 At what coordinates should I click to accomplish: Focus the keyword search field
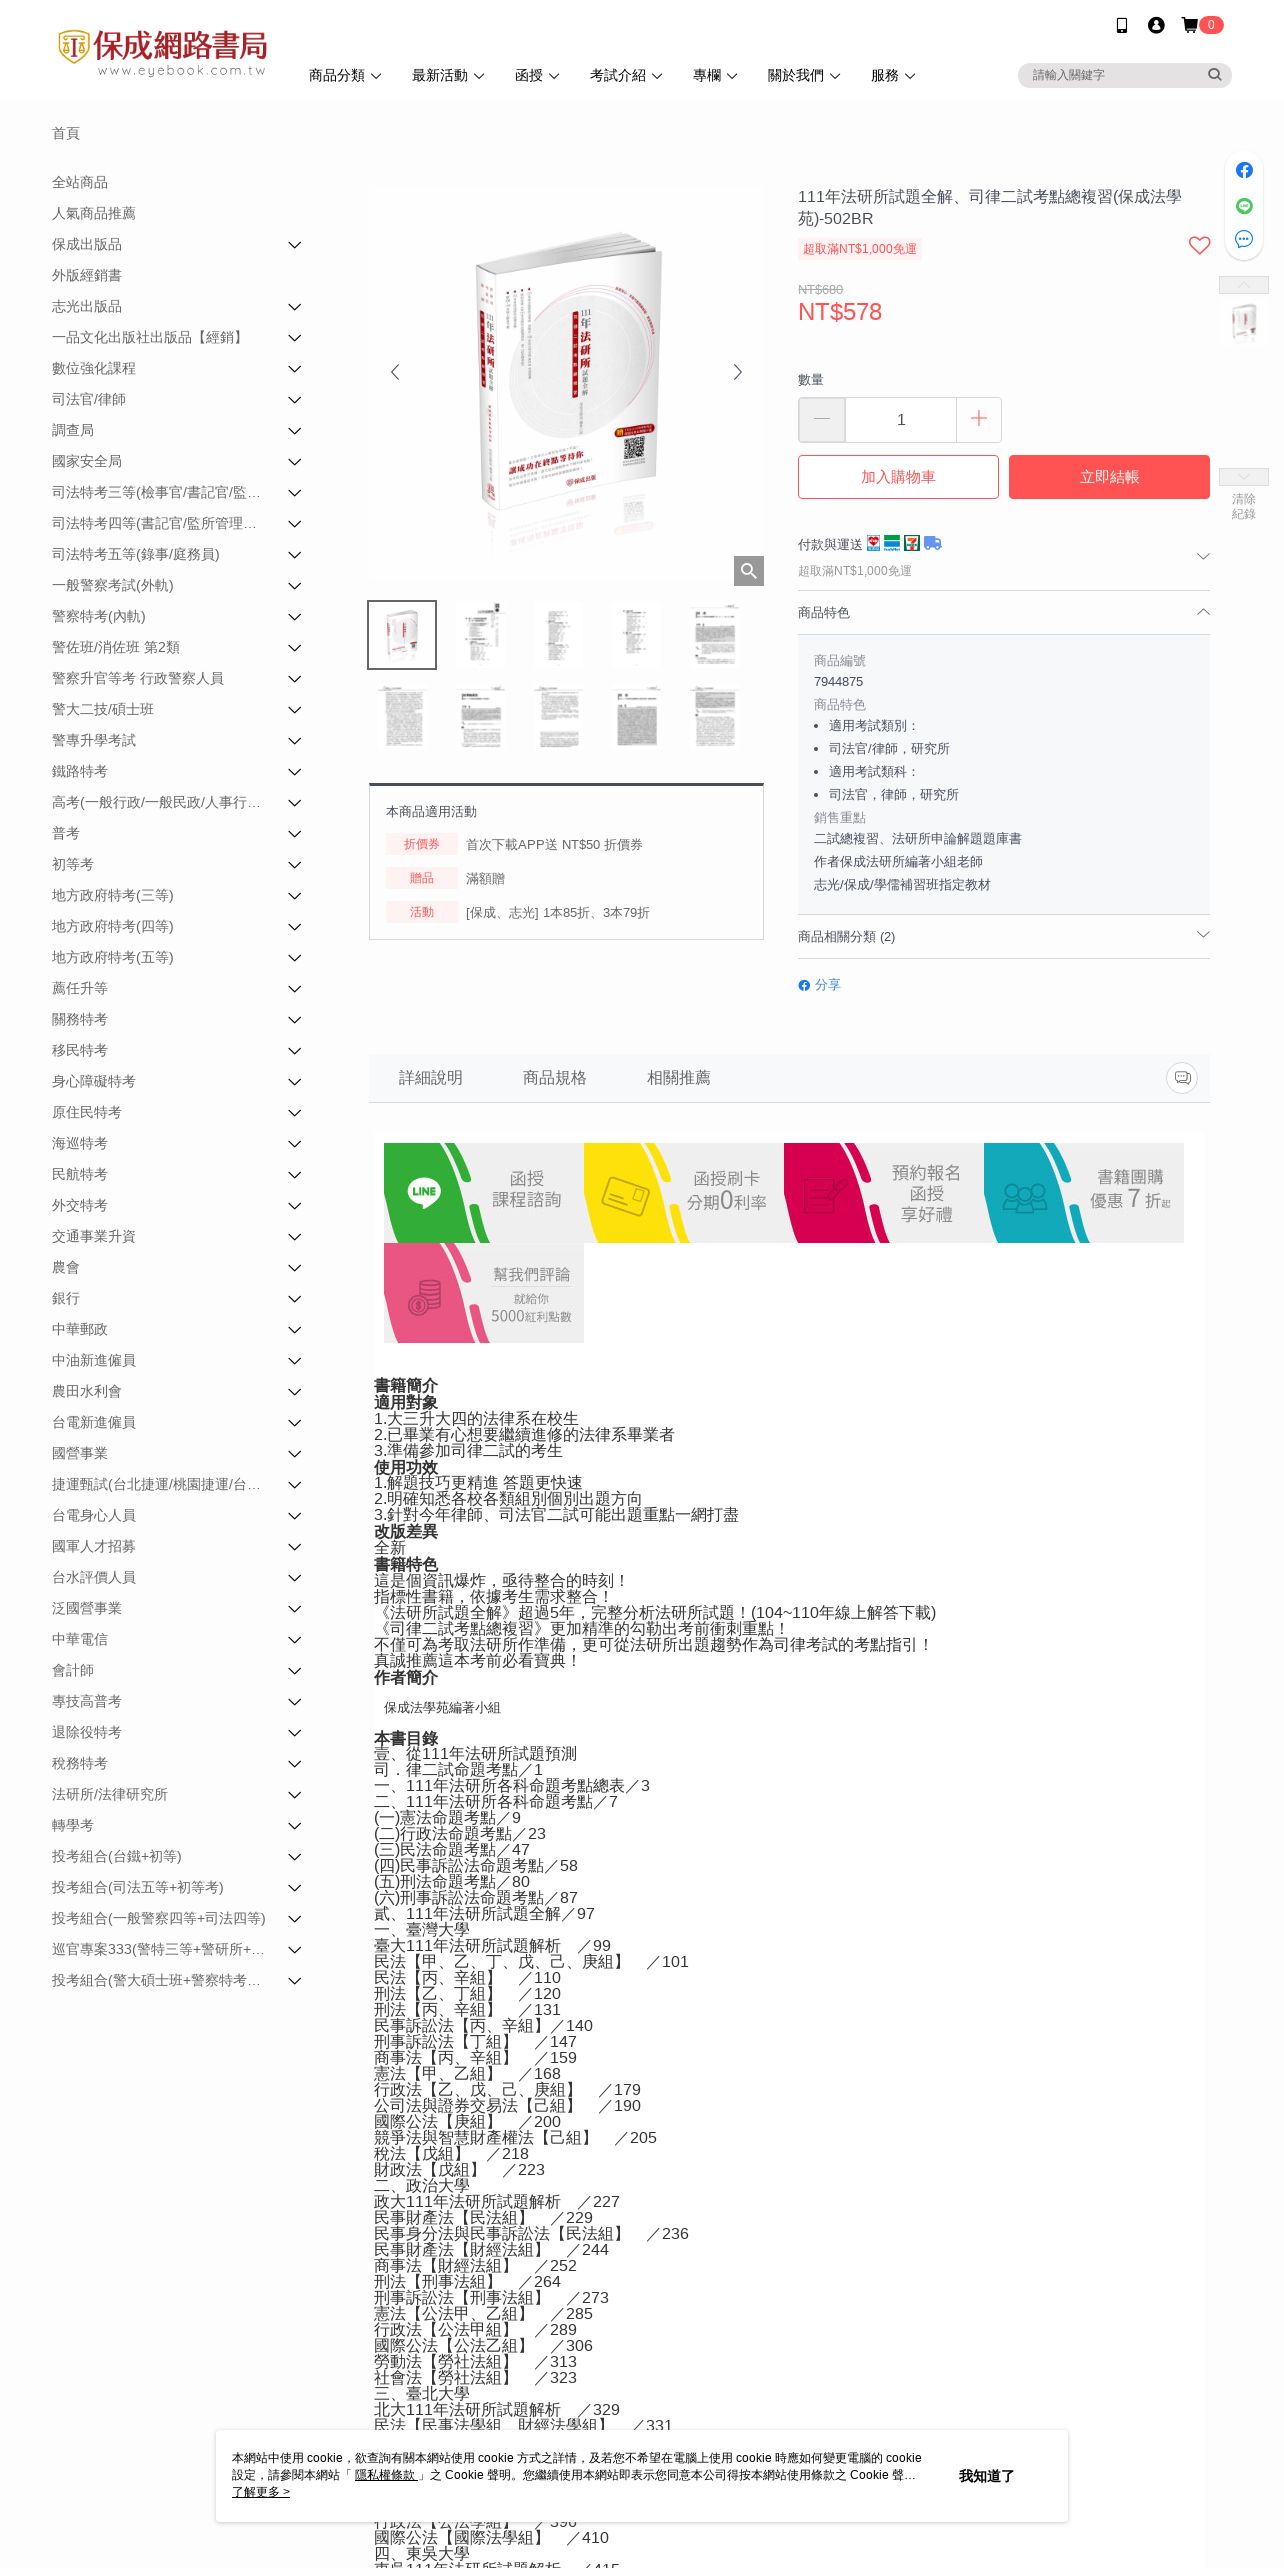click(x=1113, y=75)
